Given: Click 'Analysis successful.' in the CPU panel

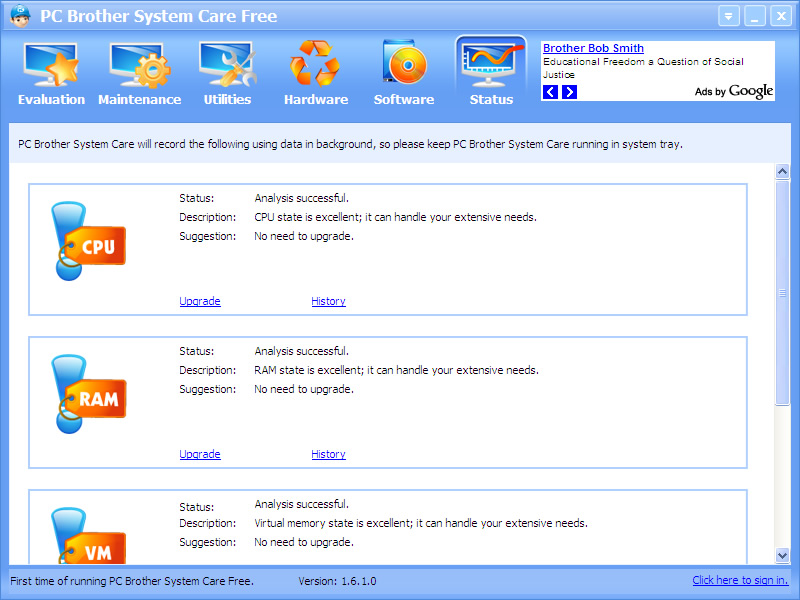Looking at the screenshot, I should 302,198.
